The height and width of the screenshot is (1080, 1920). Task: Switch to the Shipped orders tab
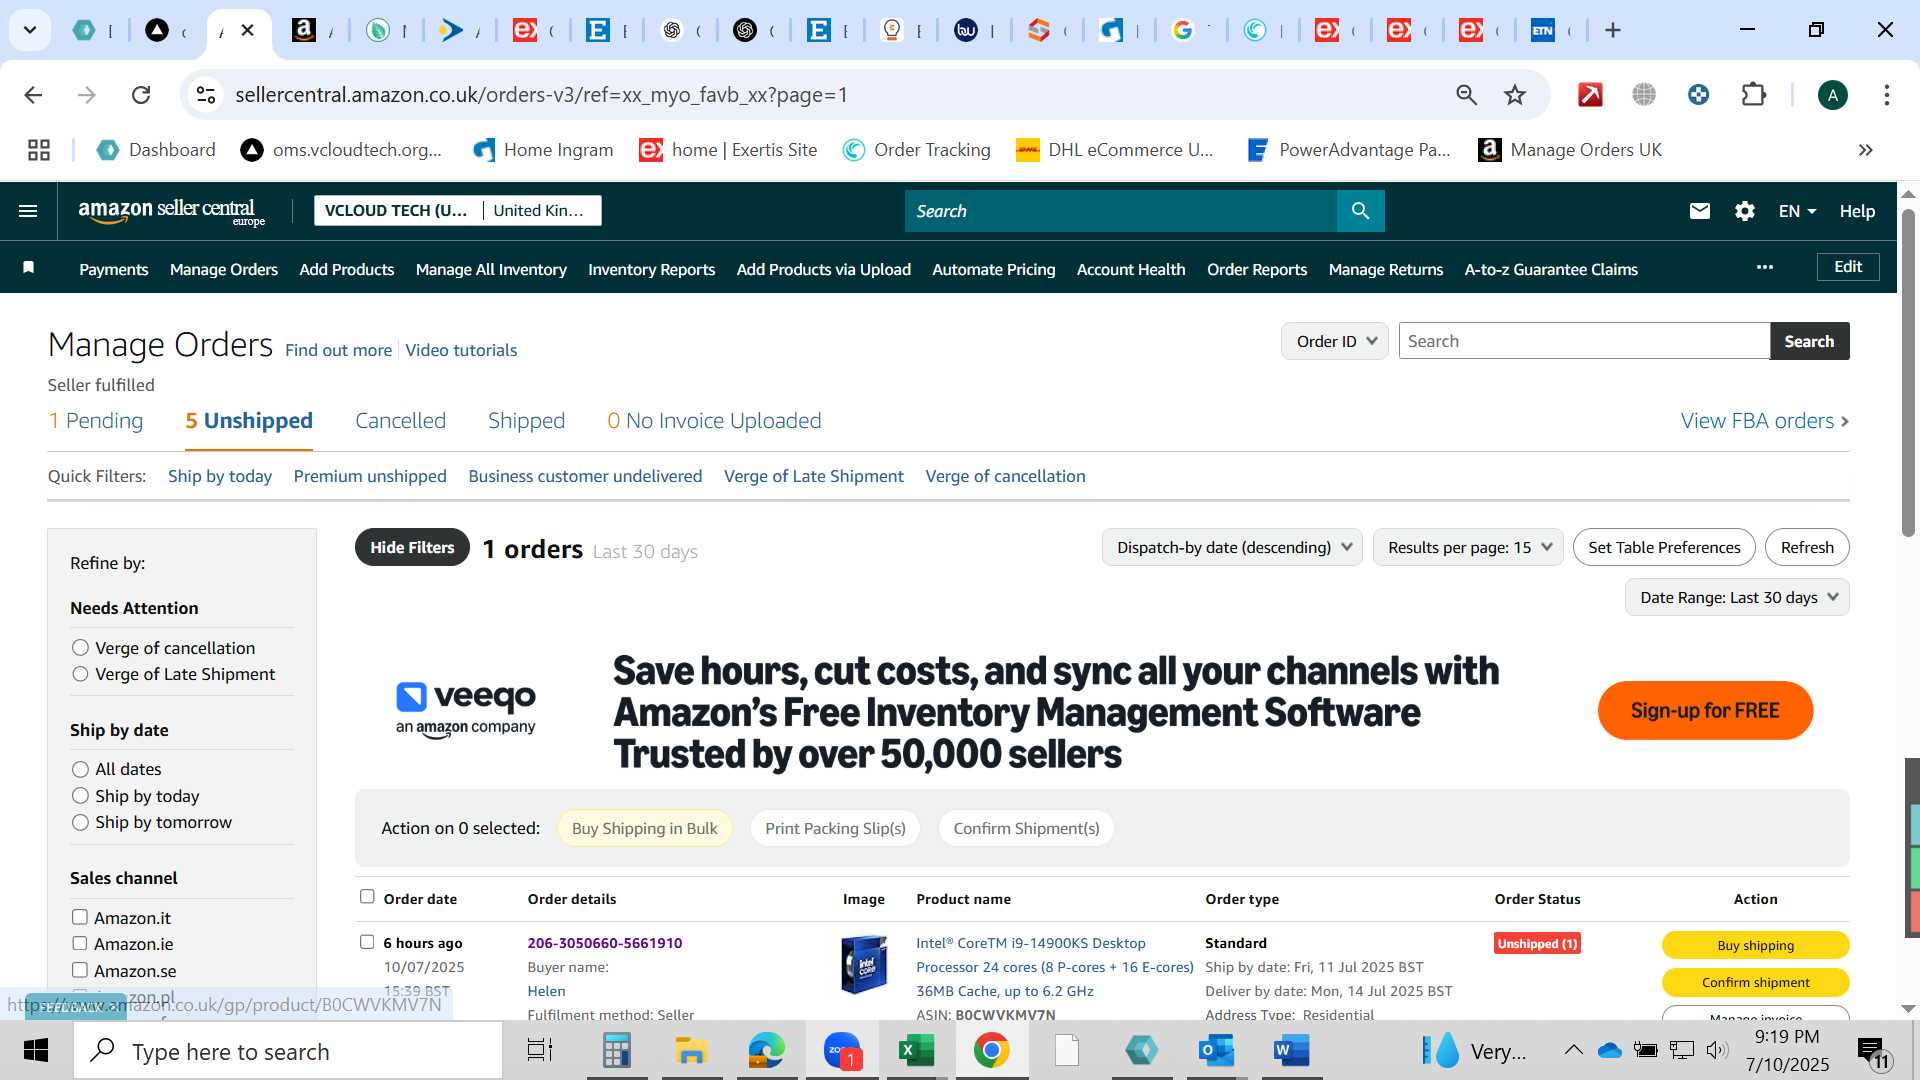526,421
